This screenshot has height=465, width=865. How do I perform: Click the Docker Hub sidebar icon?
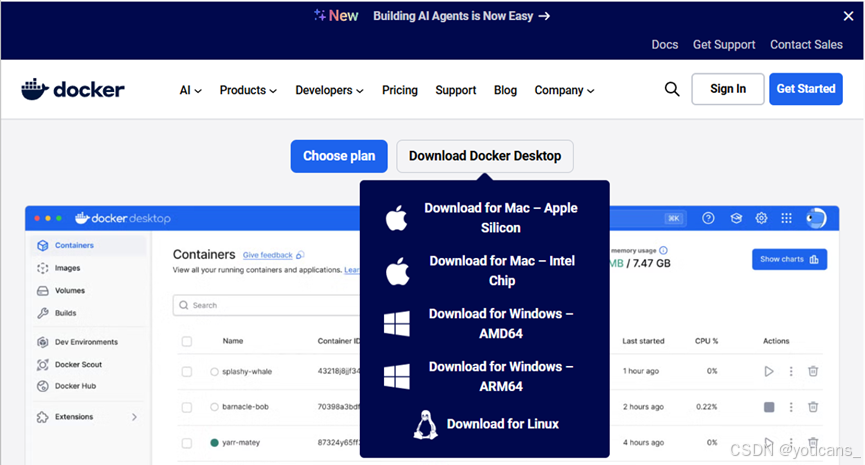click(x=42, y=386)
